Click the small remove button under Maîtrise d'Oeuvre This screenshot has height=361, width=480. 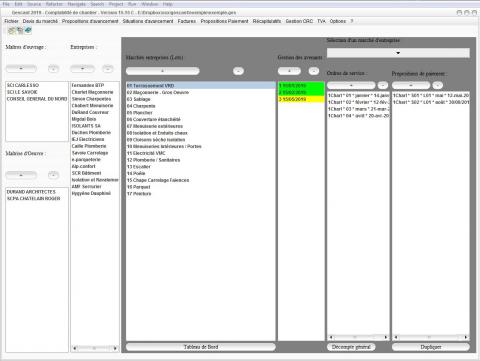pos(53,175)
